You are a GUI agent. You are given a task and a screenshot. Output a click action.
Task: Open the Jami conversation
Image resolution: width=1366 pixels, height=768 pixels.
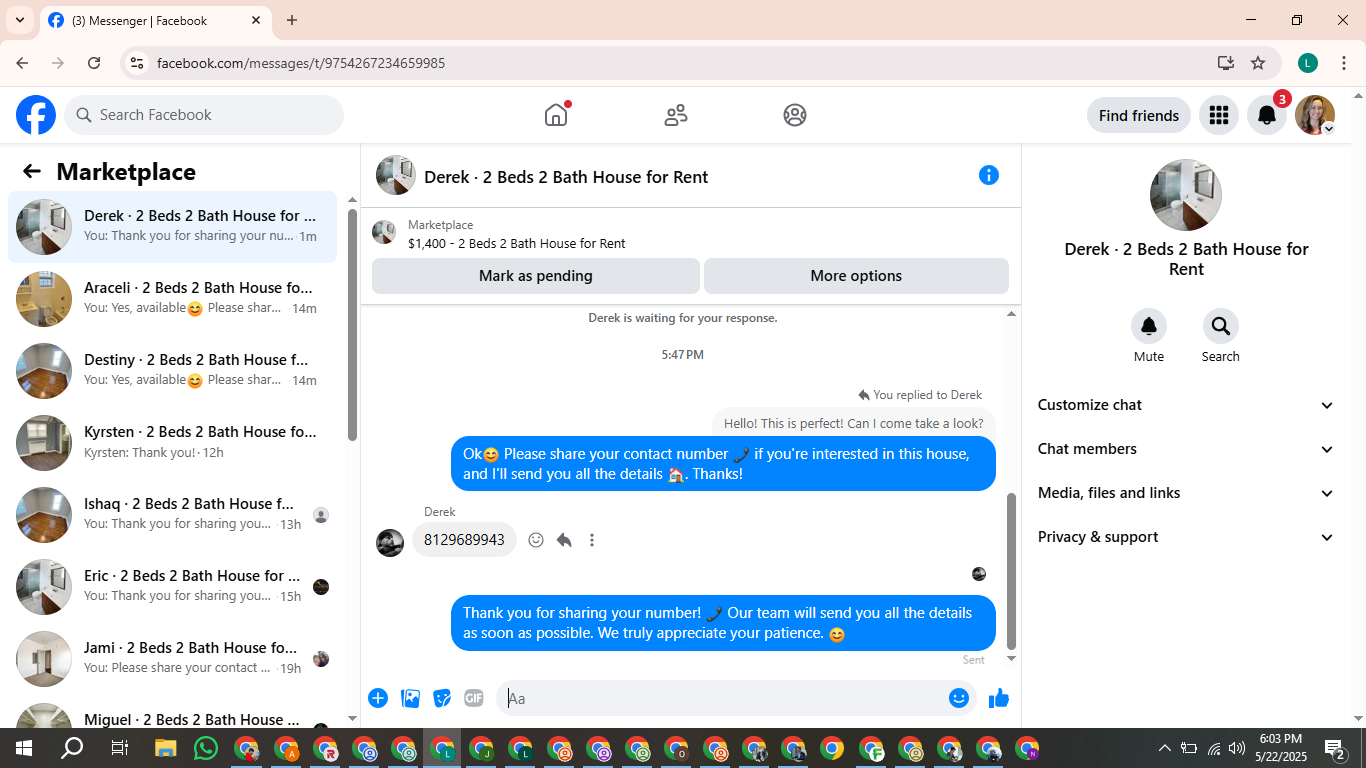point(173,659)
